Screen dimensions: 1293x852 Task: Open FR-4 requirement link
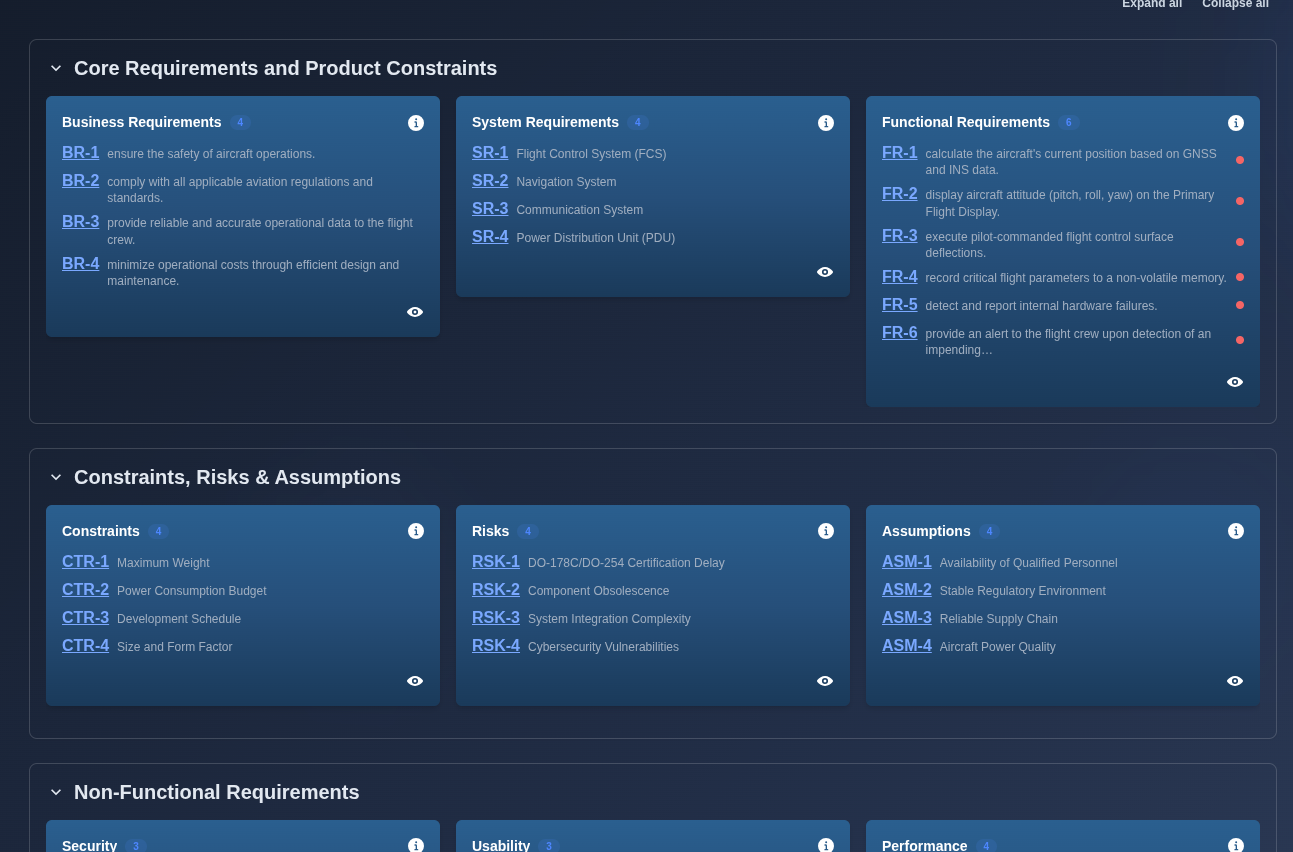[900, 277]
